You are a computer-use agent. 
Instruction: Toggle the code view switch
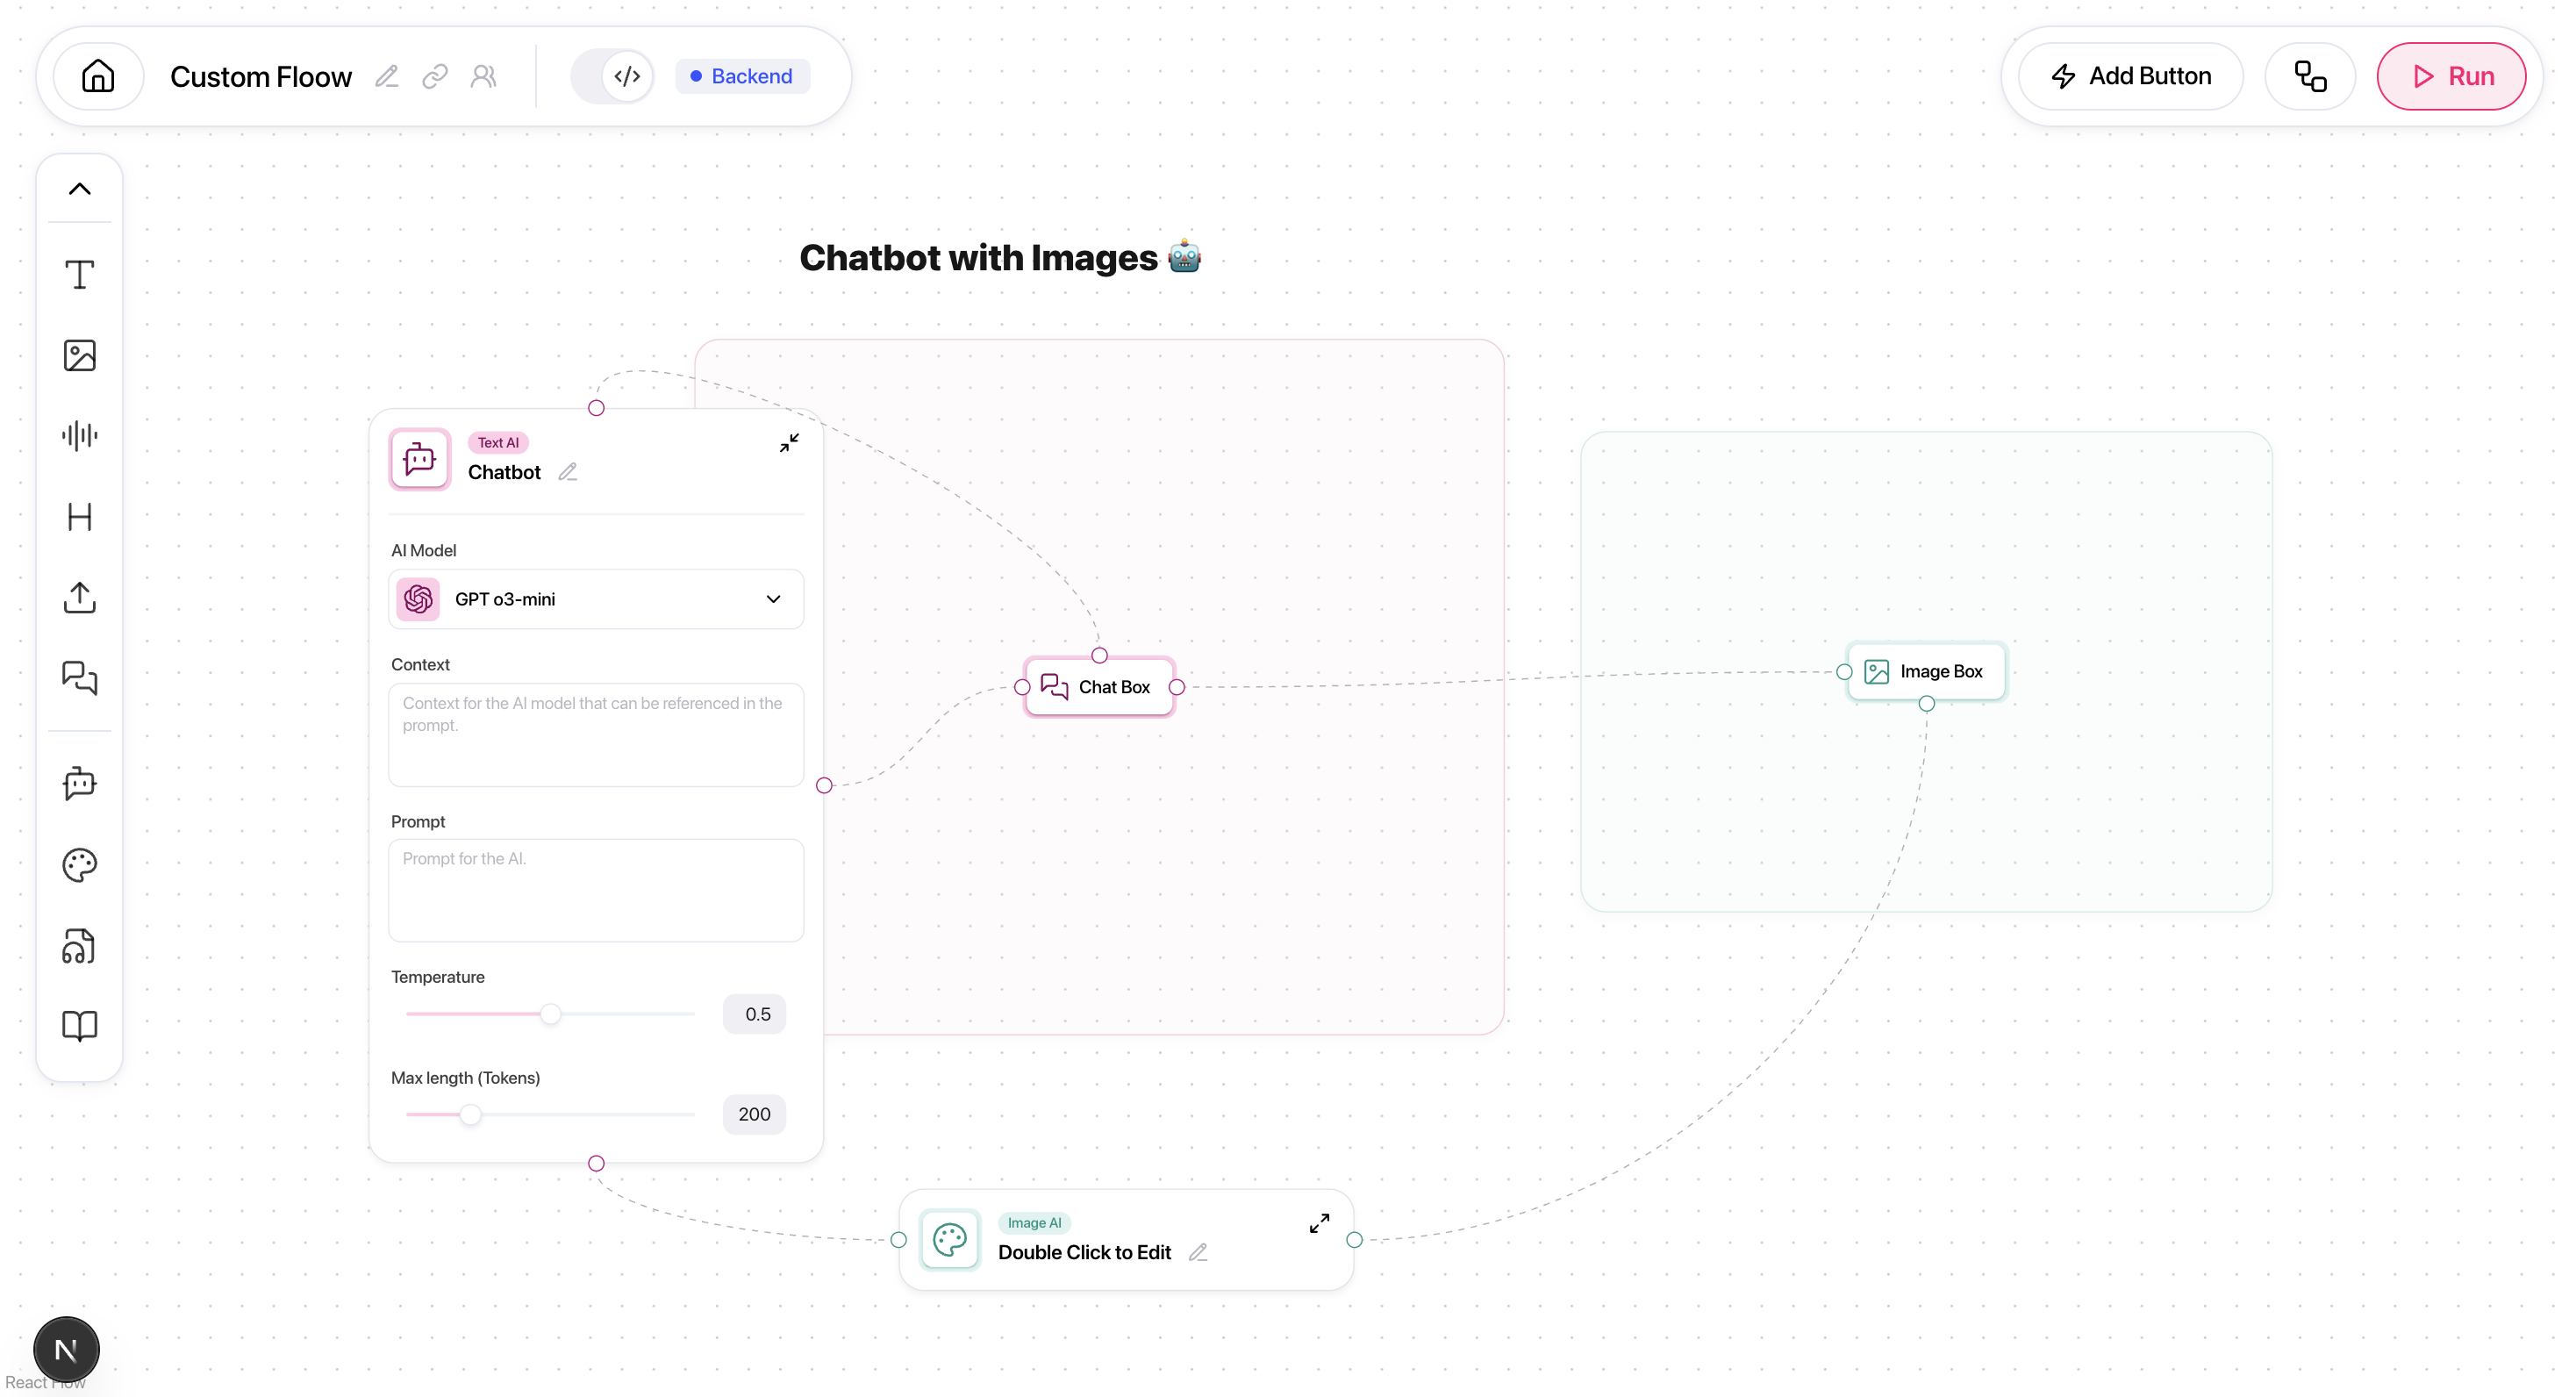point(613,76)
